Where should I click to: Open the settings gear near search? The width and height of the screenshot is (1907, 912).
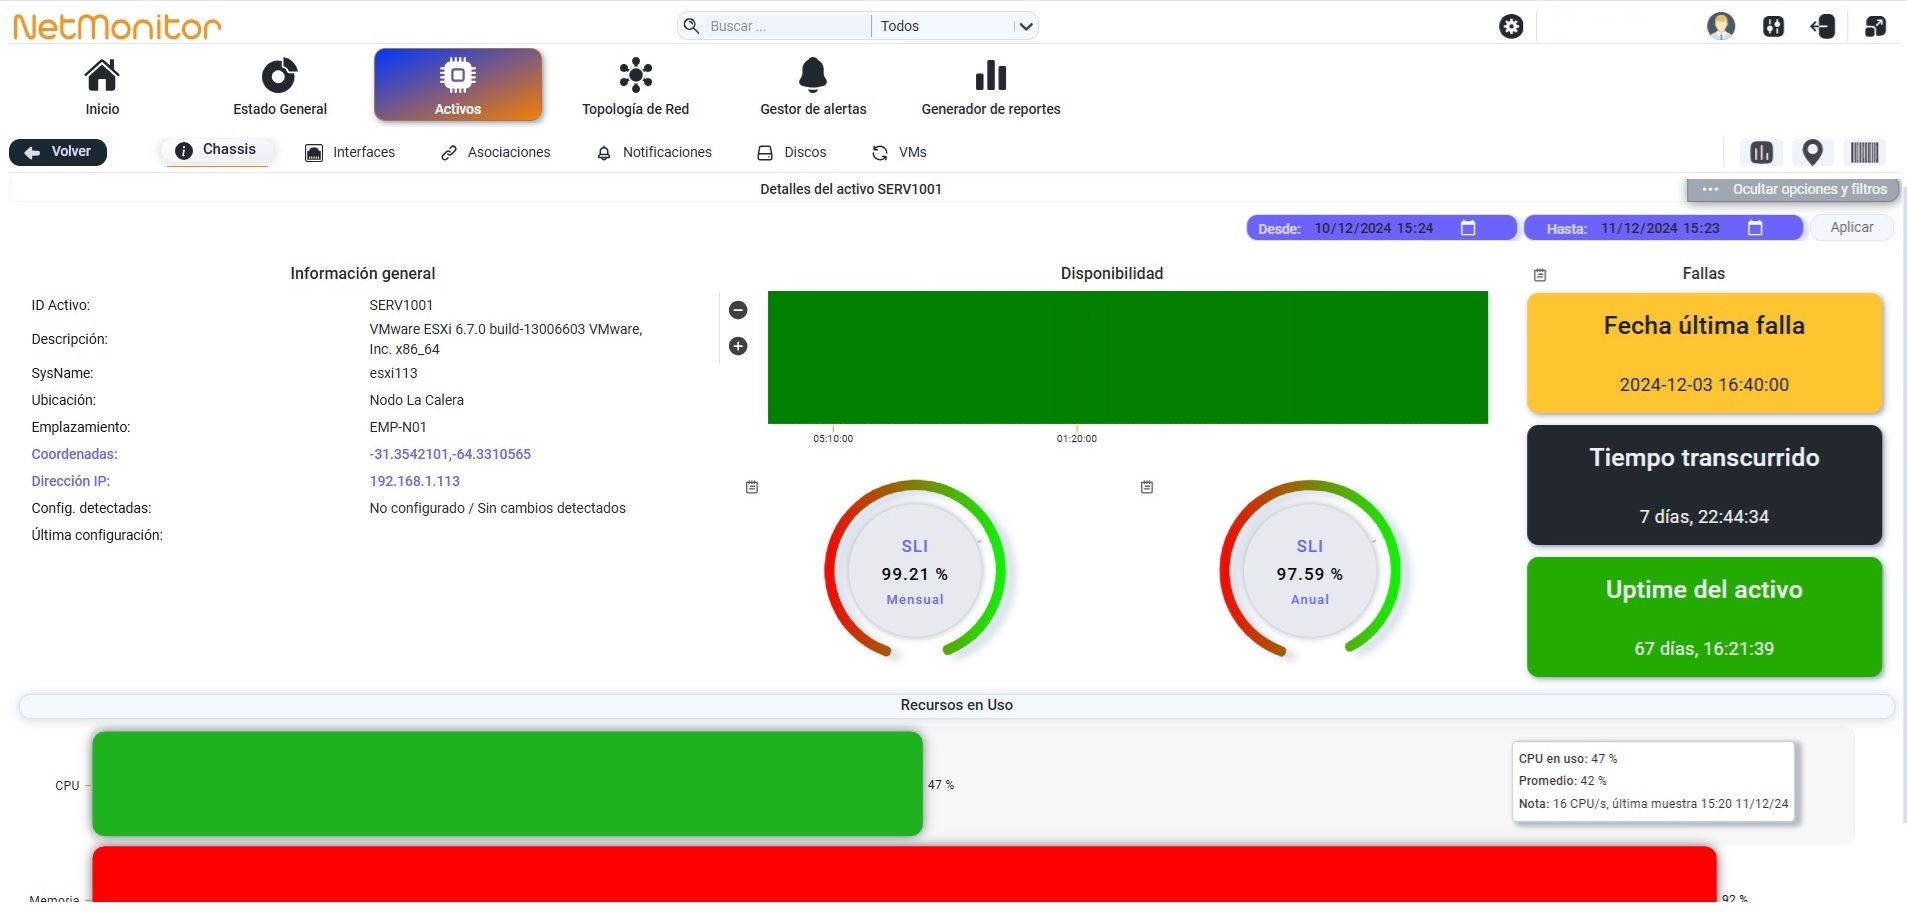coord(1511,26)
